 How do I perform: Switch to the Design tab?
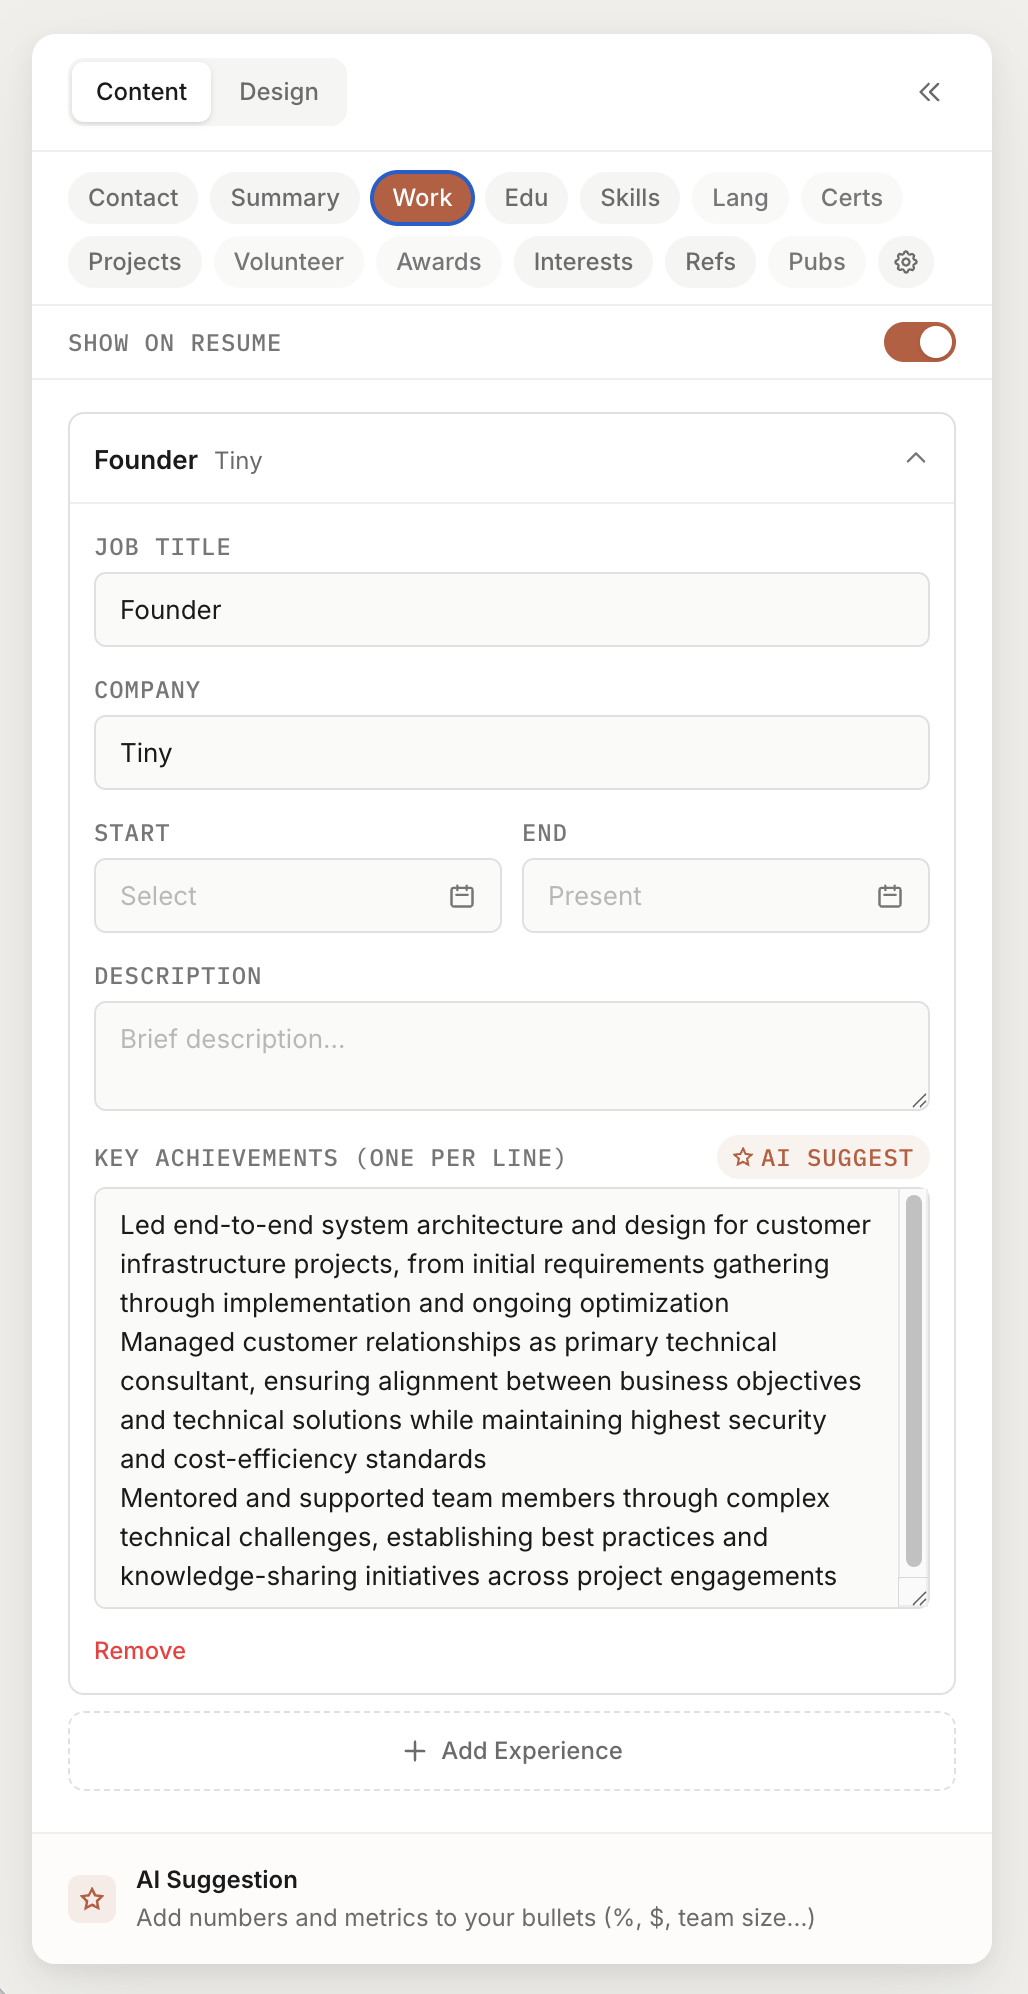pyautogui.click(x=279, y=92)
